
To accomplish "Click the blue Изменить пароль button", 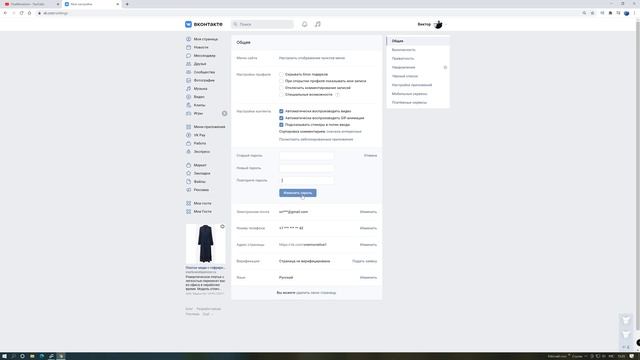I will pyautogui.click(x=298, y=193).
